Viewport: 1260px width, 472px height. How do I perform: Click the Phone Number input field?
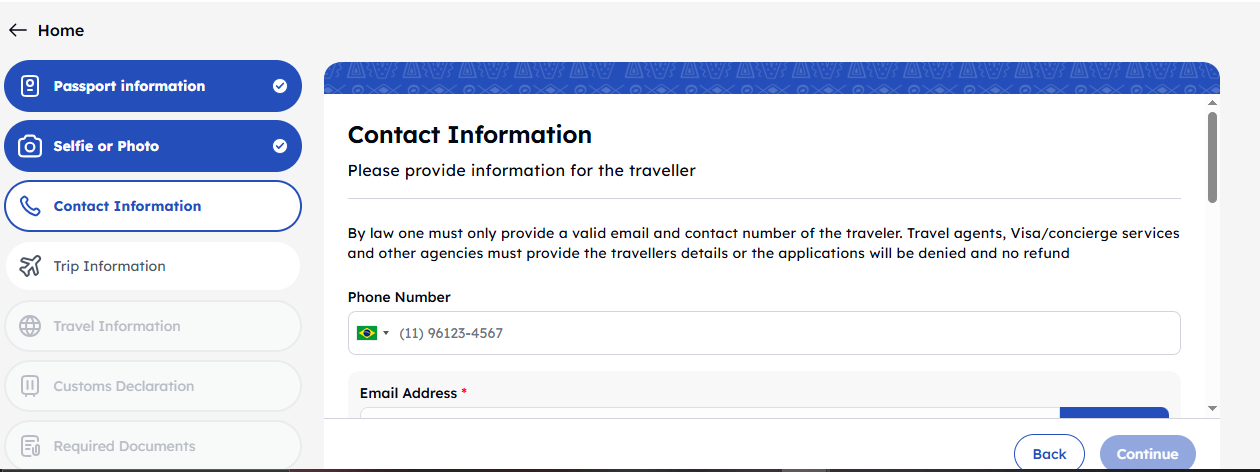(x=780, y=333)
